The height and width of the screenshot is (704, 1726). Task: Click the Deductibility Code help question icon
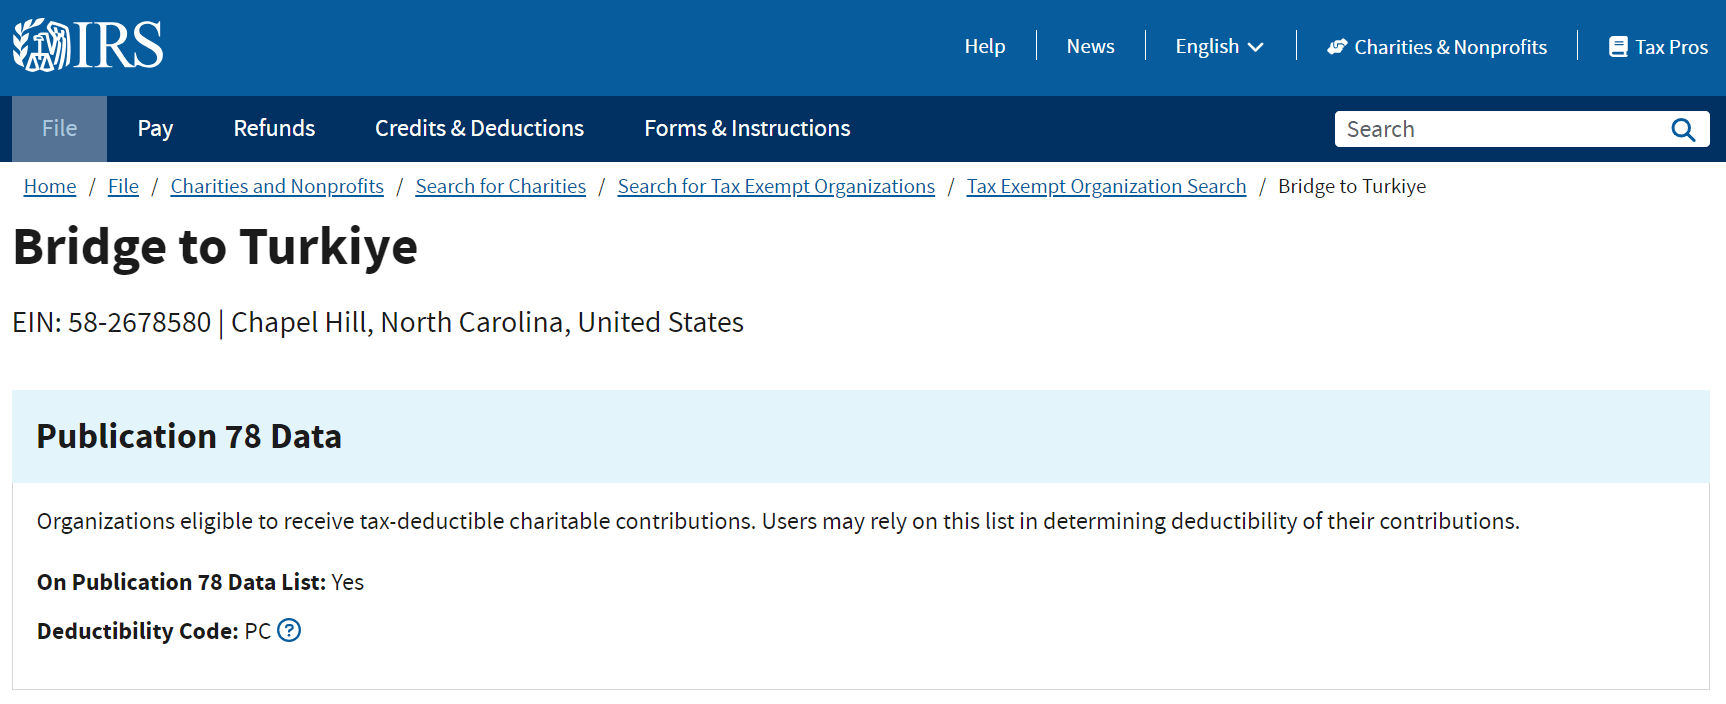coord(289,630)
